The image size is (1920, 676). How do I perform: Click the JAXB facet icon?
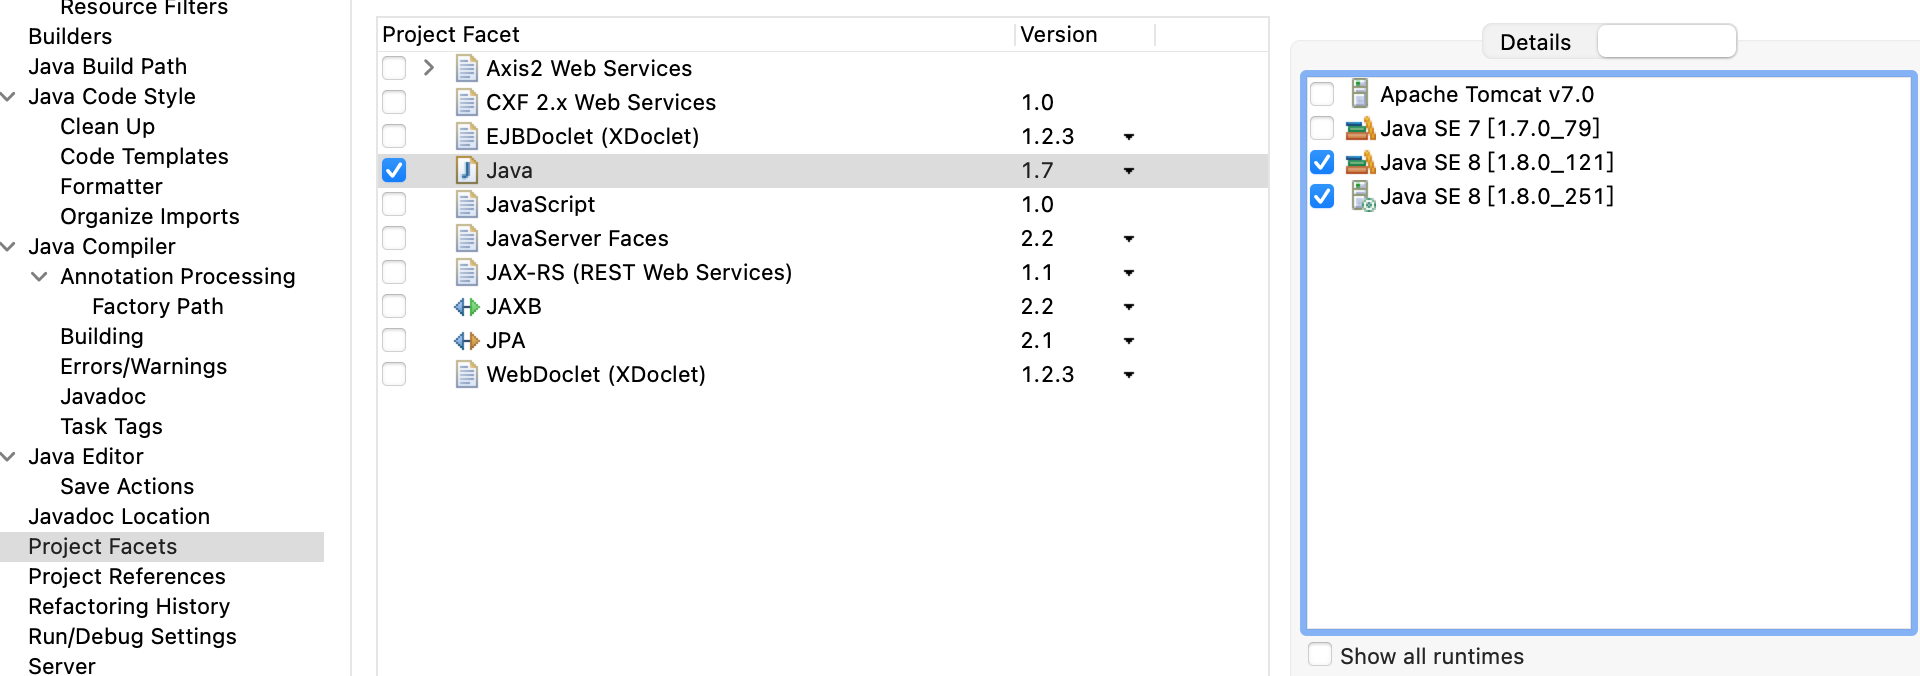[466, 307]
